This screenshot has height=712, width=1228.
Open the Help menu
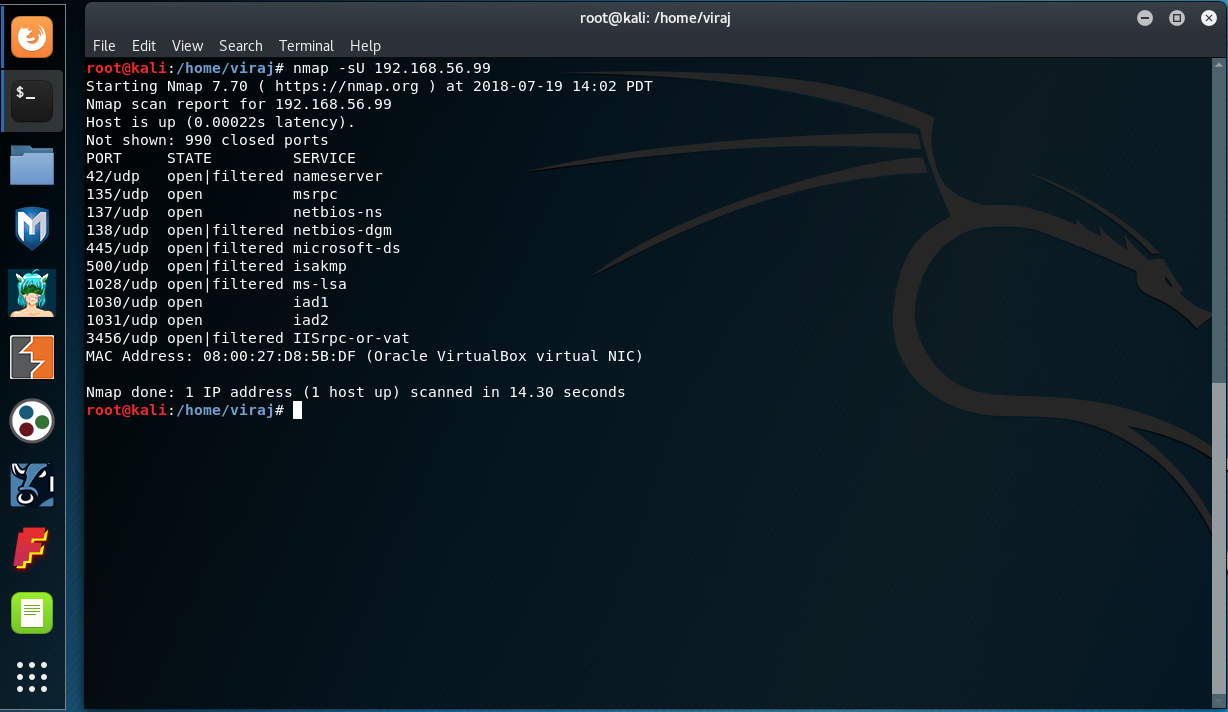tap(365, 46)
